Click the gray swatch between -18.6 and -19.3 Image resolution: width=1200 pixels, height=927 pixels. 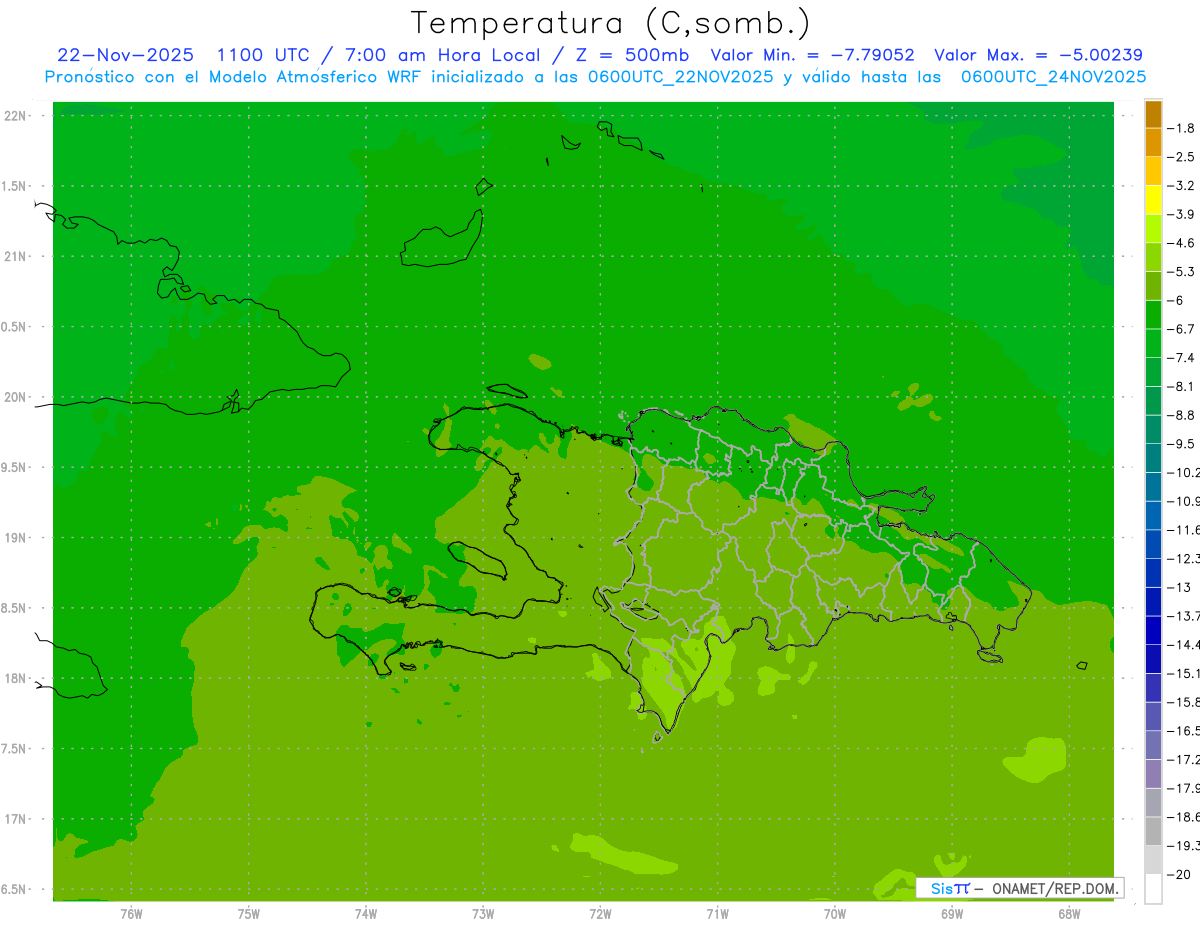[1153, 831]
